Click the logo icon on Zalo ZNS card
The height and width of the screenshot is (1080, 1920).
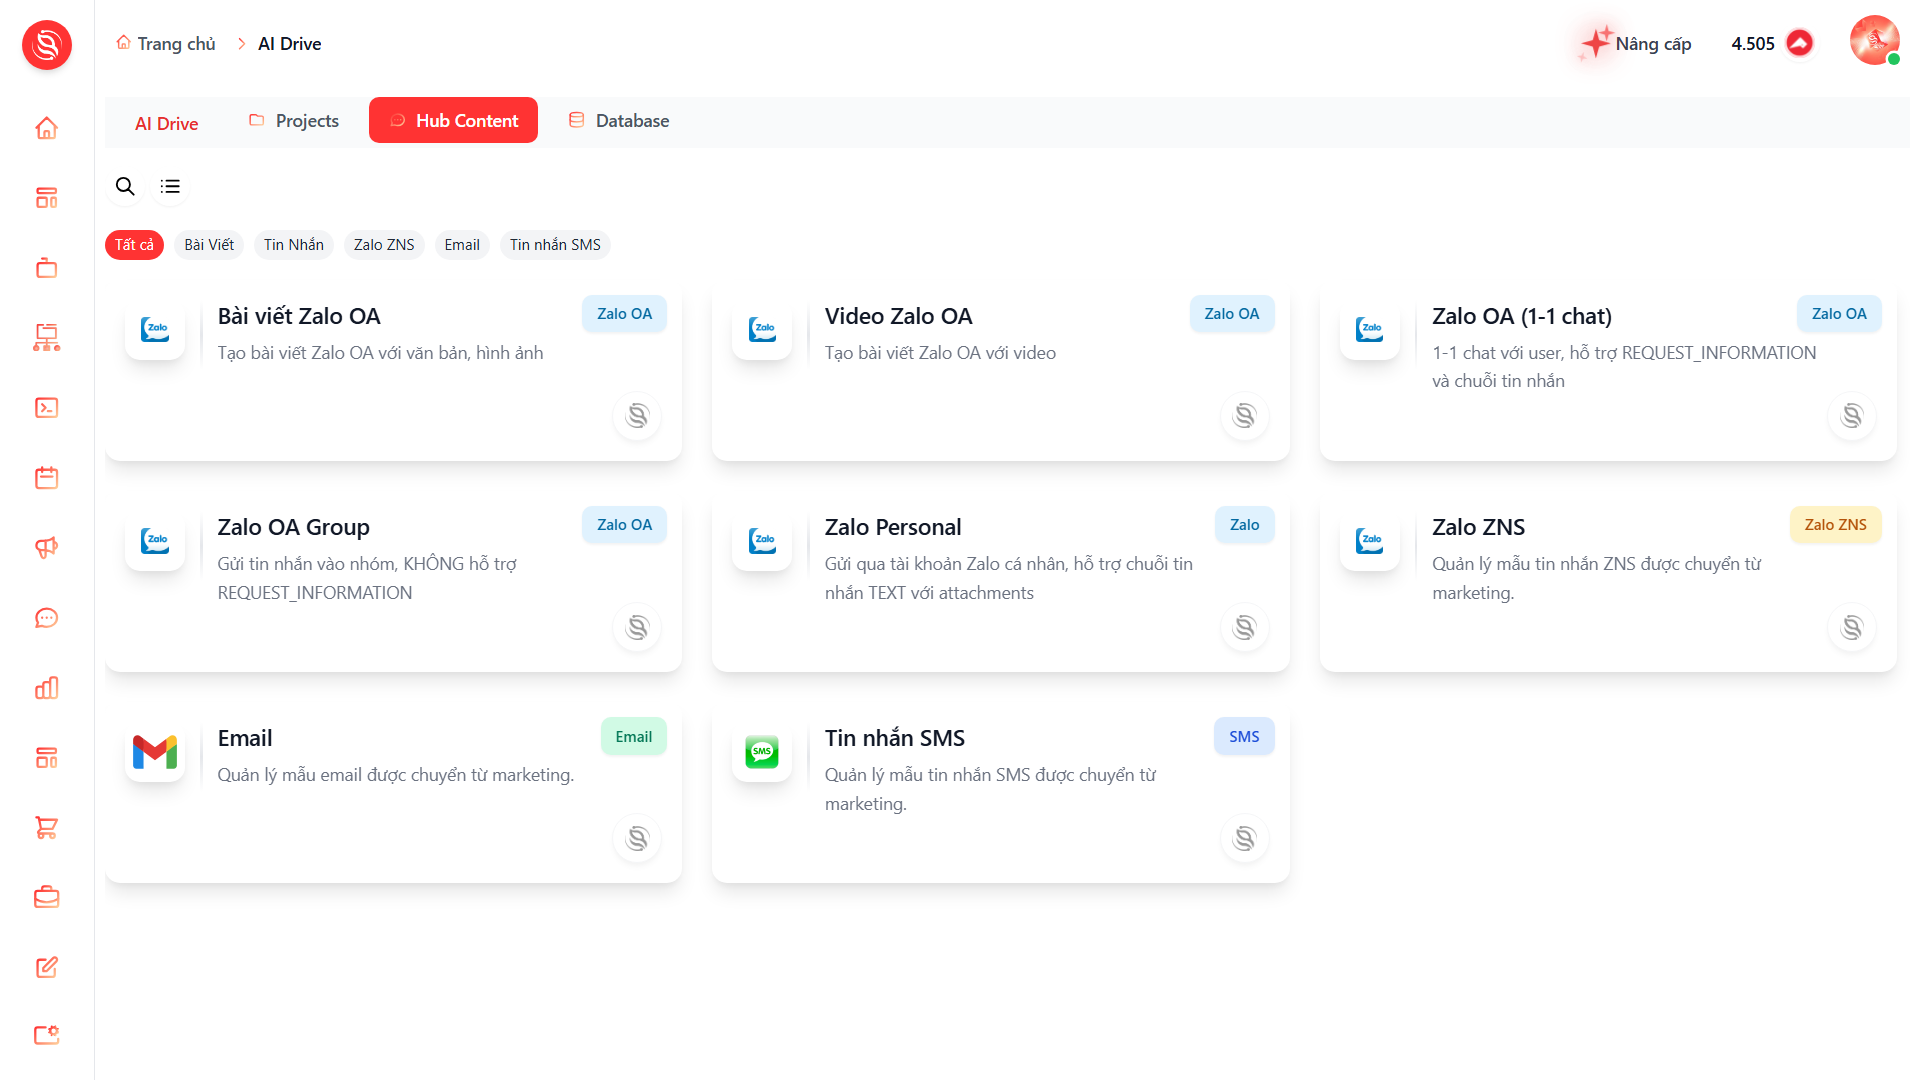(1852, 628)
